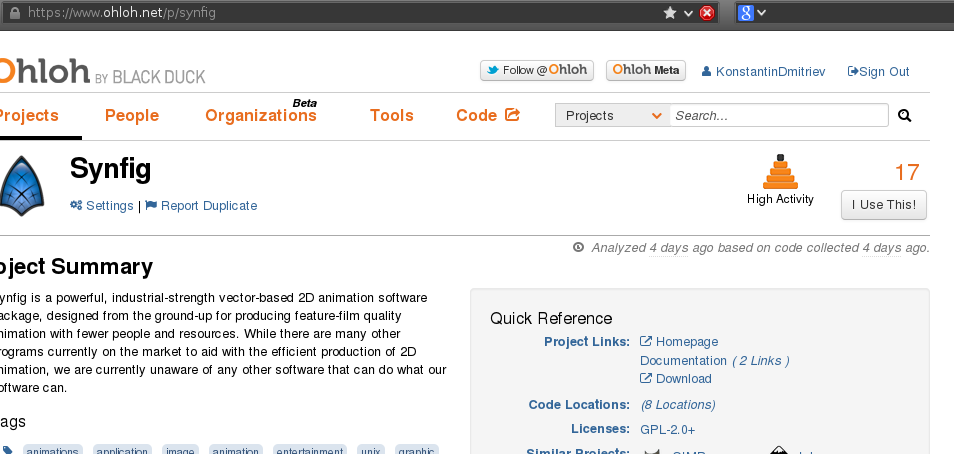Click the red stop loading icon
954x454 pixels.
[x=707, y=12]
